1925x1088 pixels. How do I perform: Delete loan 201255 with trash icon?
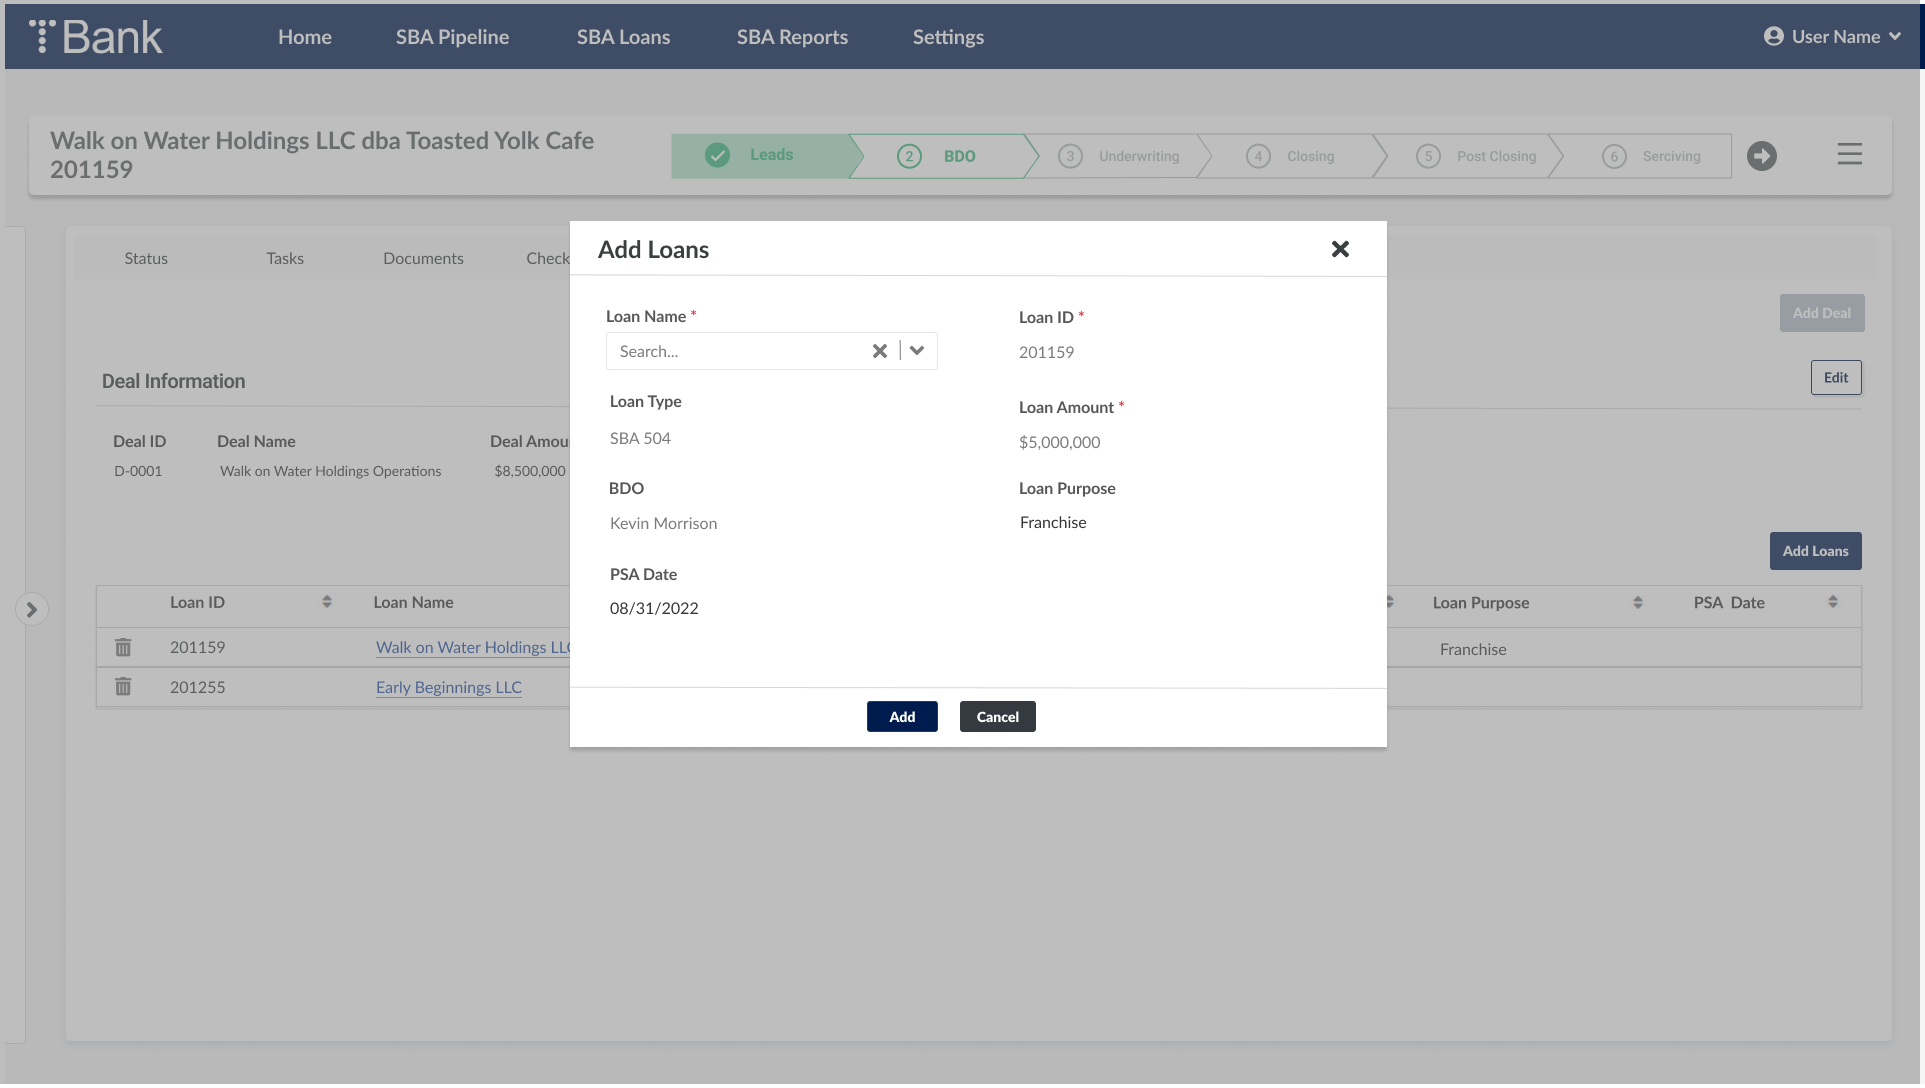[x=123, y=687]
